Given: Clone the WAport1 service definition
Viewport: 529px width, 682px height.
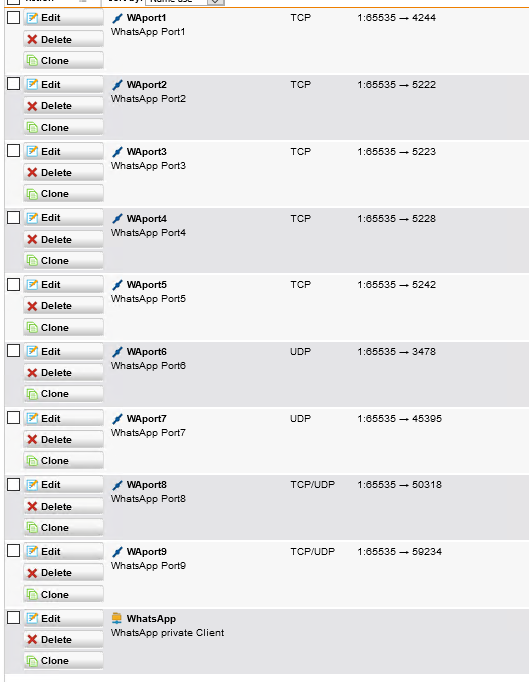Looking at the screenshot, I should click(x=64, y=60).
